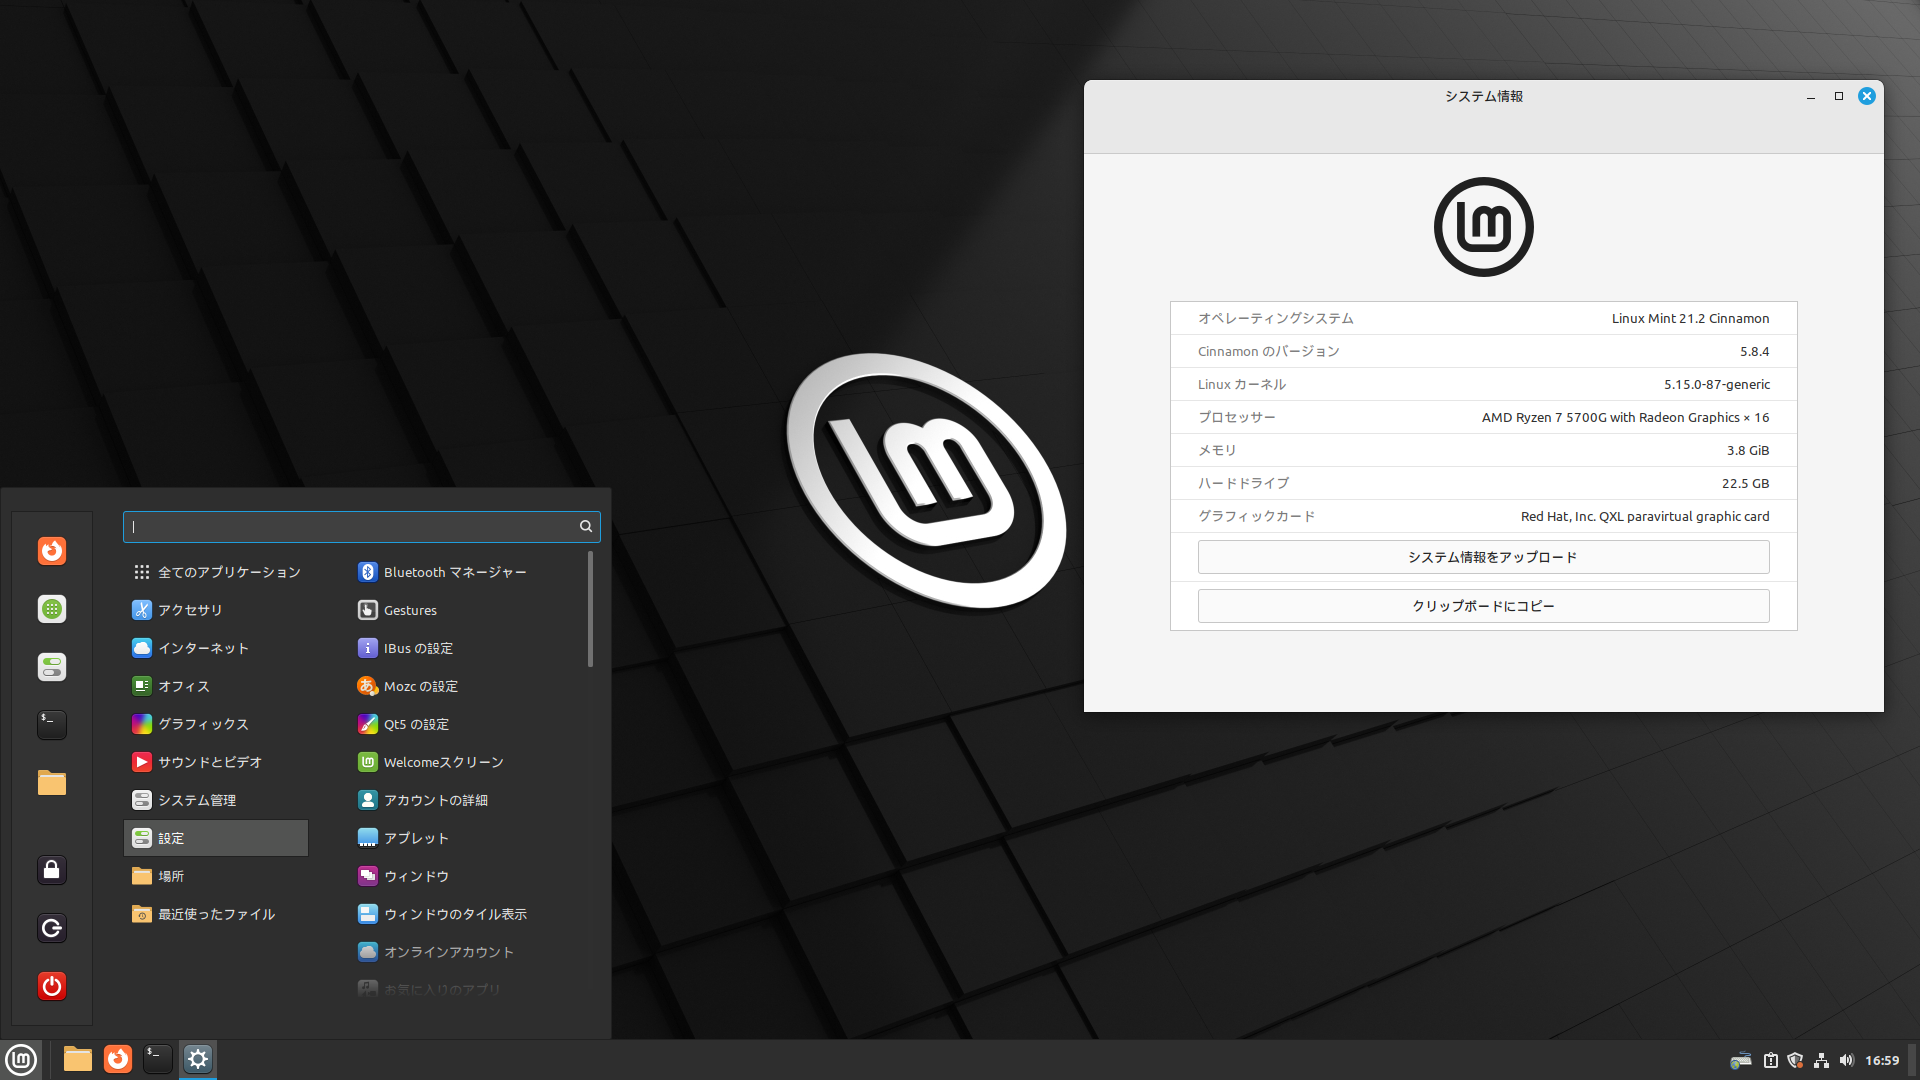This screenshot has width=1920, height=1080.
Task: Open the システム管理 category
Action: [x=196, y=800]
